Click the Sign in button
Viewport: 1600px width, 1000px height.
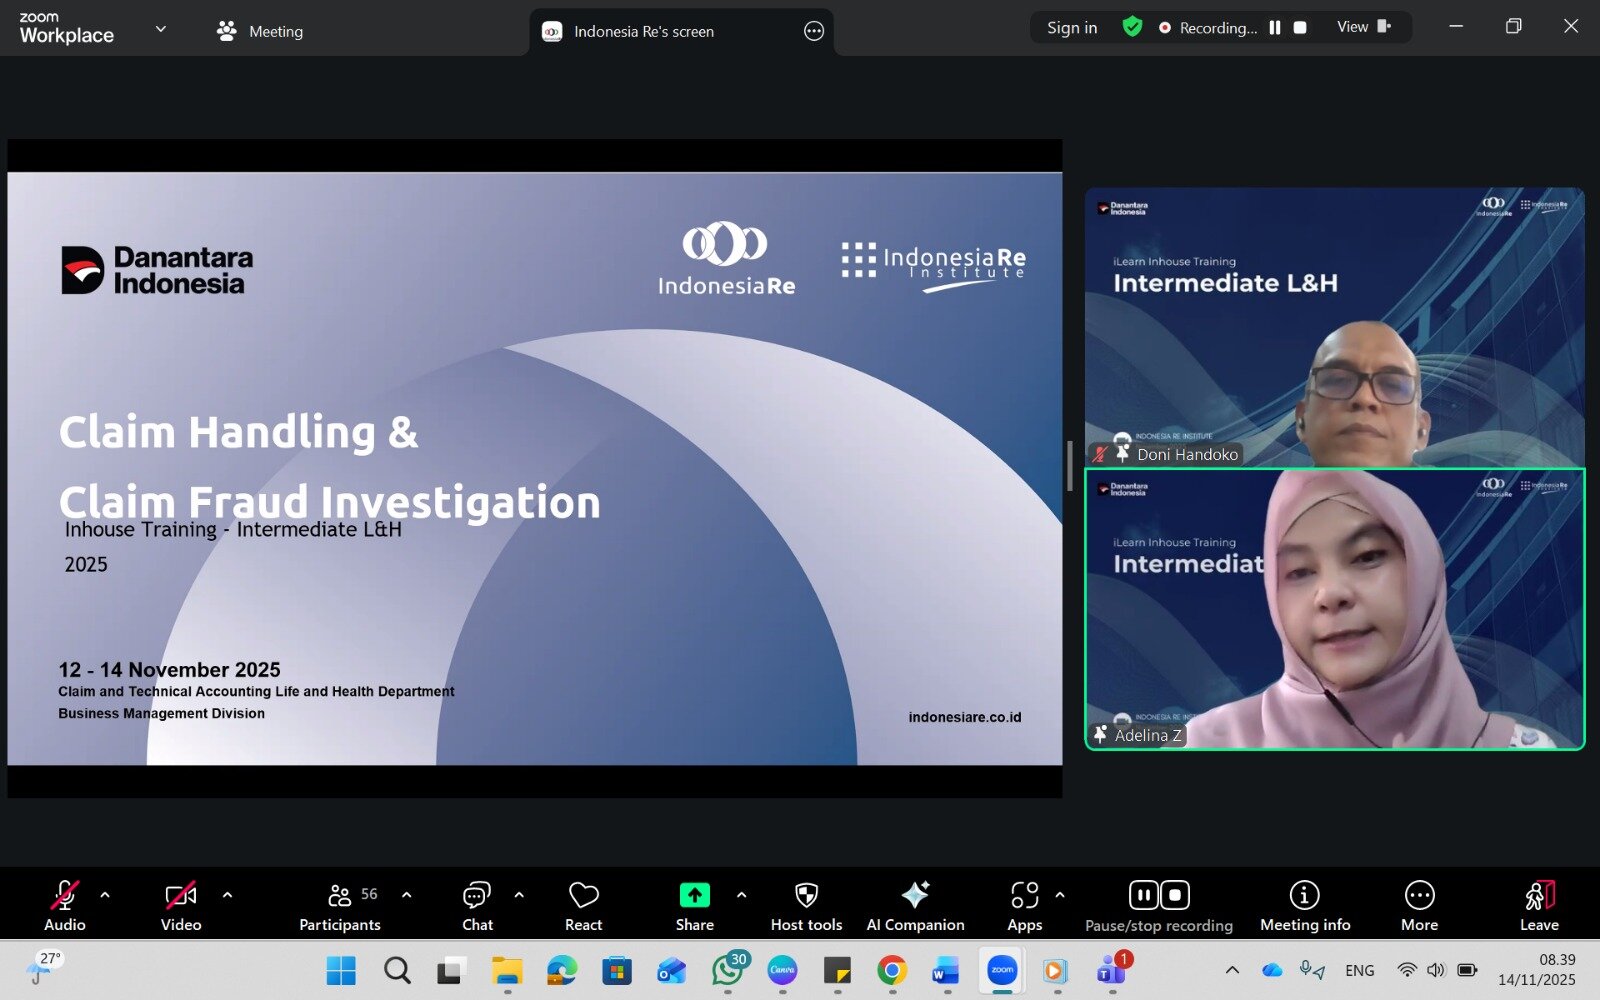(x=1072, y=28)
